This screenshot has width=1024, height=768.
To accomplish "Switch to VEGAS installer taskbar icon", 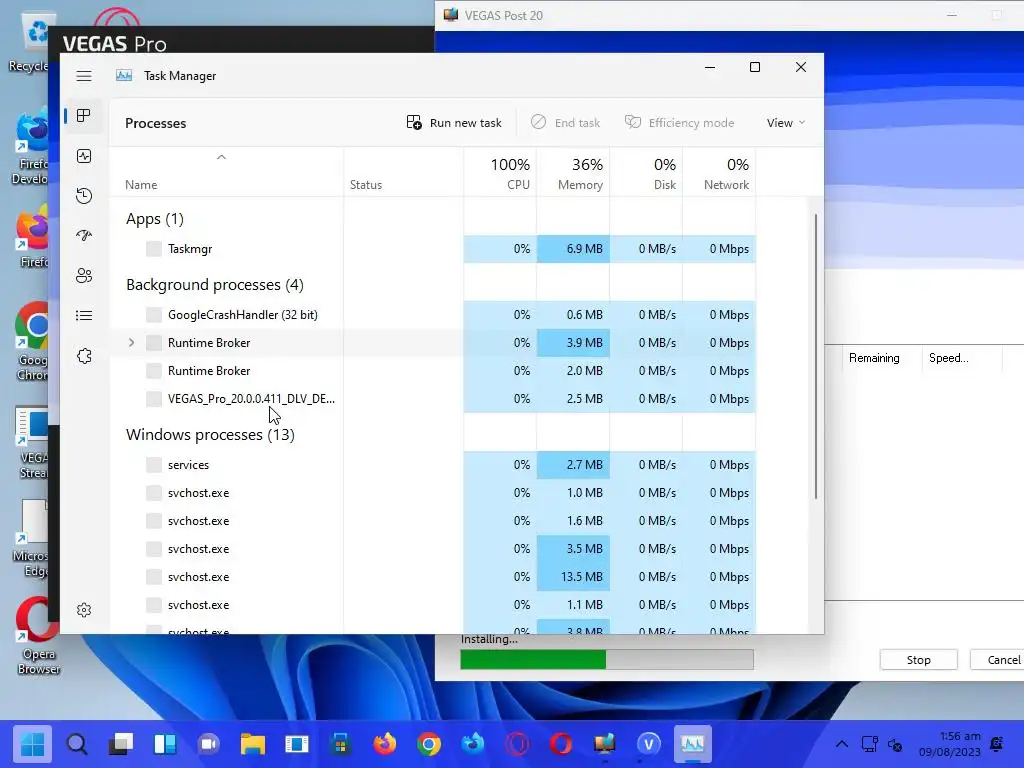I will 605,744.
